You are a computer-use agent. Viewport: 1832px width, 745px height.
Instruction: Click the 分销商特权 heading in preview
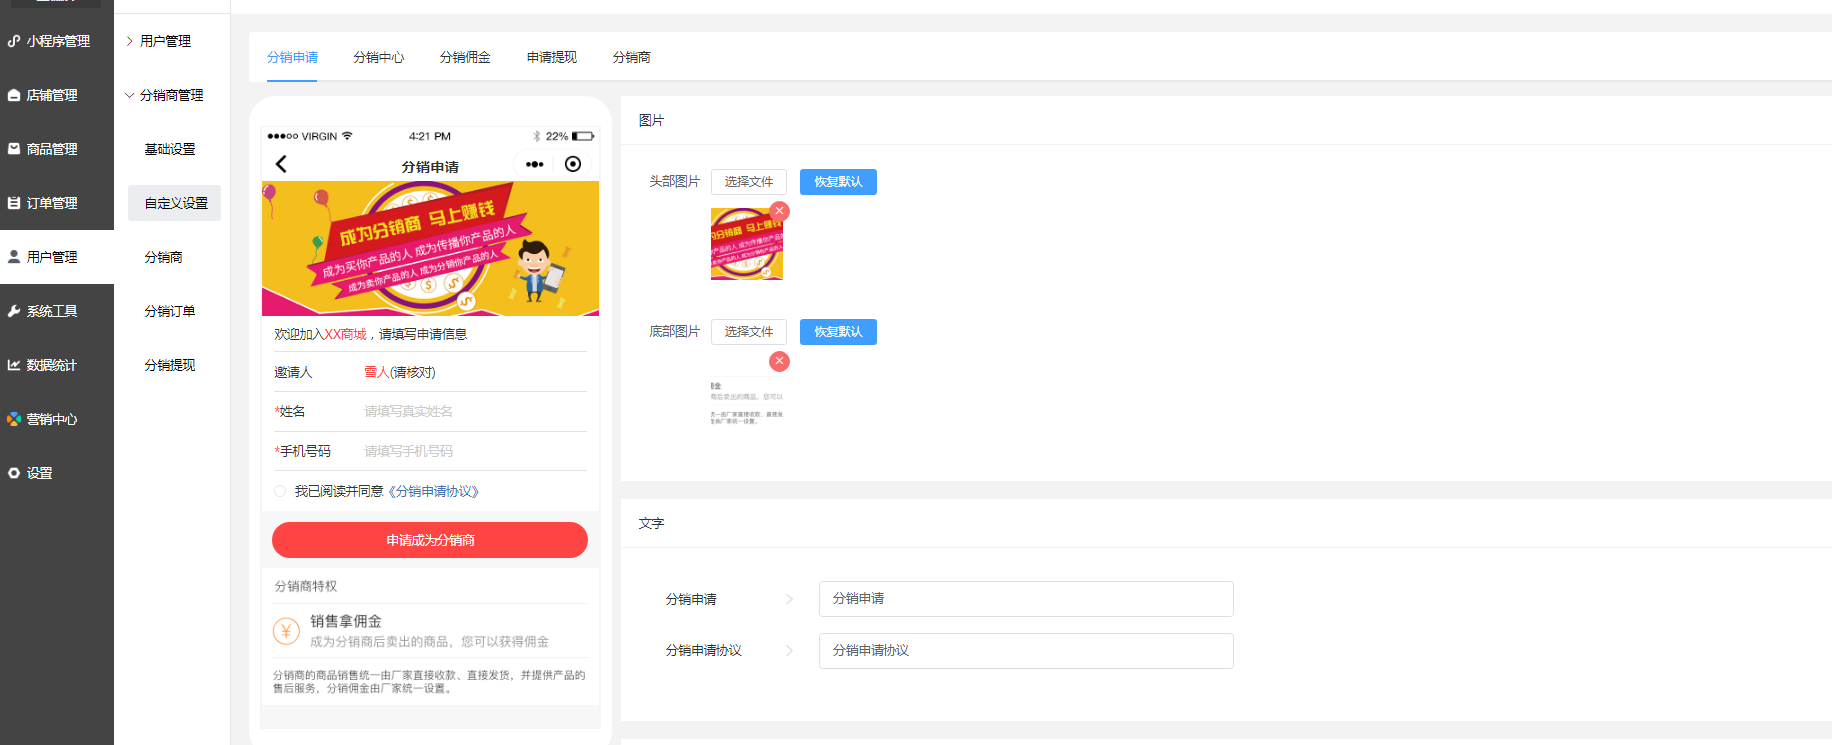pos(306,586)
